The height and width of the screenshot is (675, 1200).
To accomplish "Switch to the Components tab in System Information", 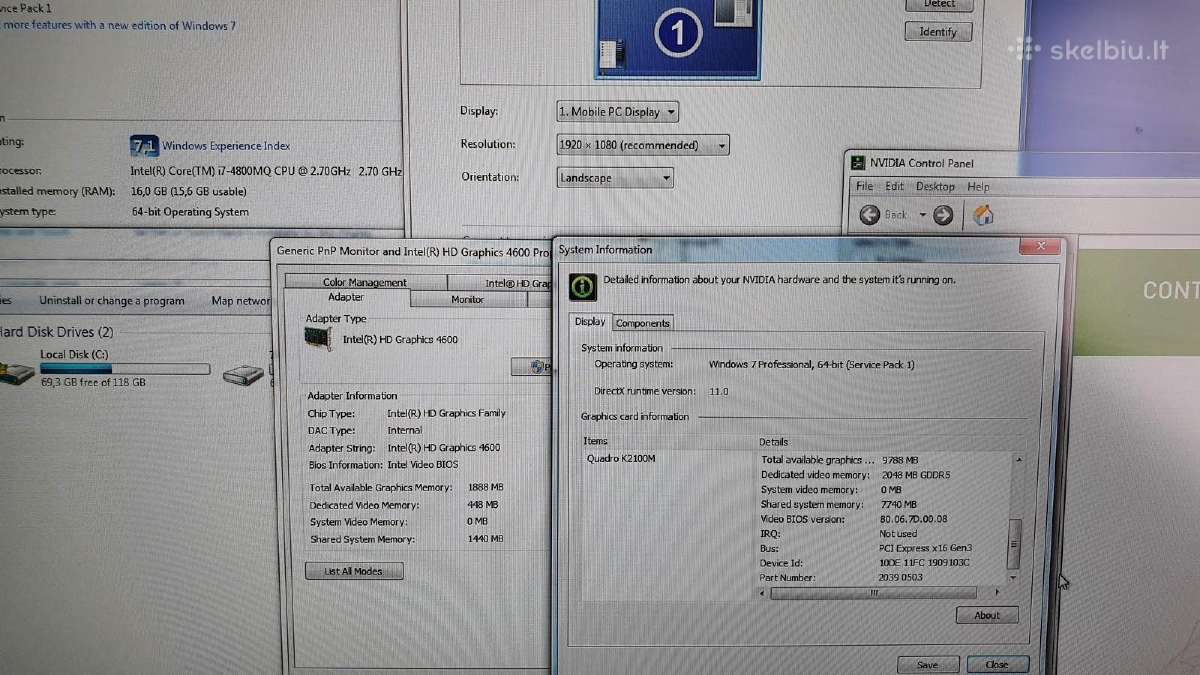I will [642, 323].
